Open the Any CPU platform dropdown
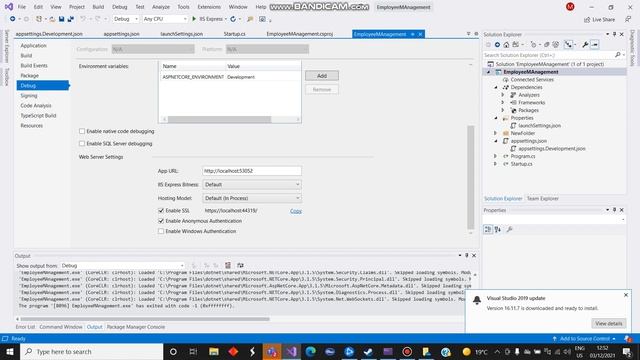The height and width of the screenshot is (360, 640). (165, 19)
